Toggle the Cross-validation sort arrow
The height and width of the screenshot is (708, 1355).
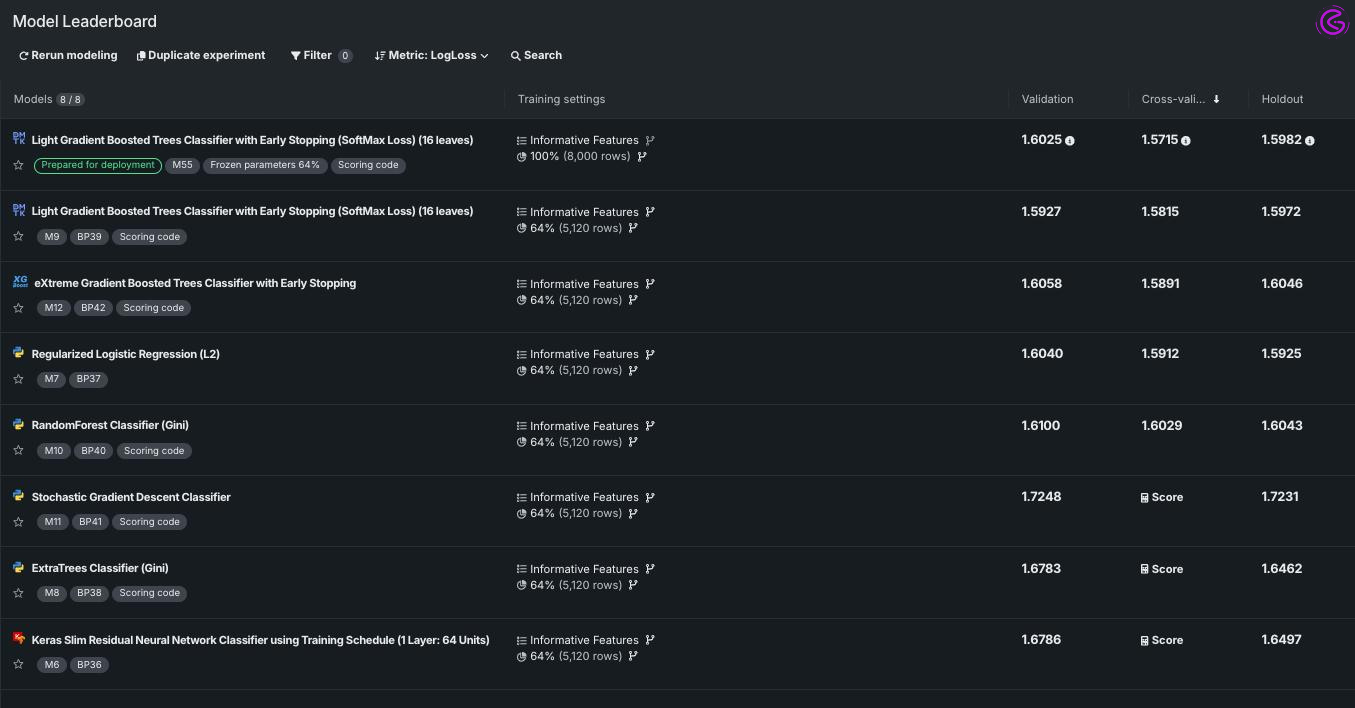point(1216,99)
